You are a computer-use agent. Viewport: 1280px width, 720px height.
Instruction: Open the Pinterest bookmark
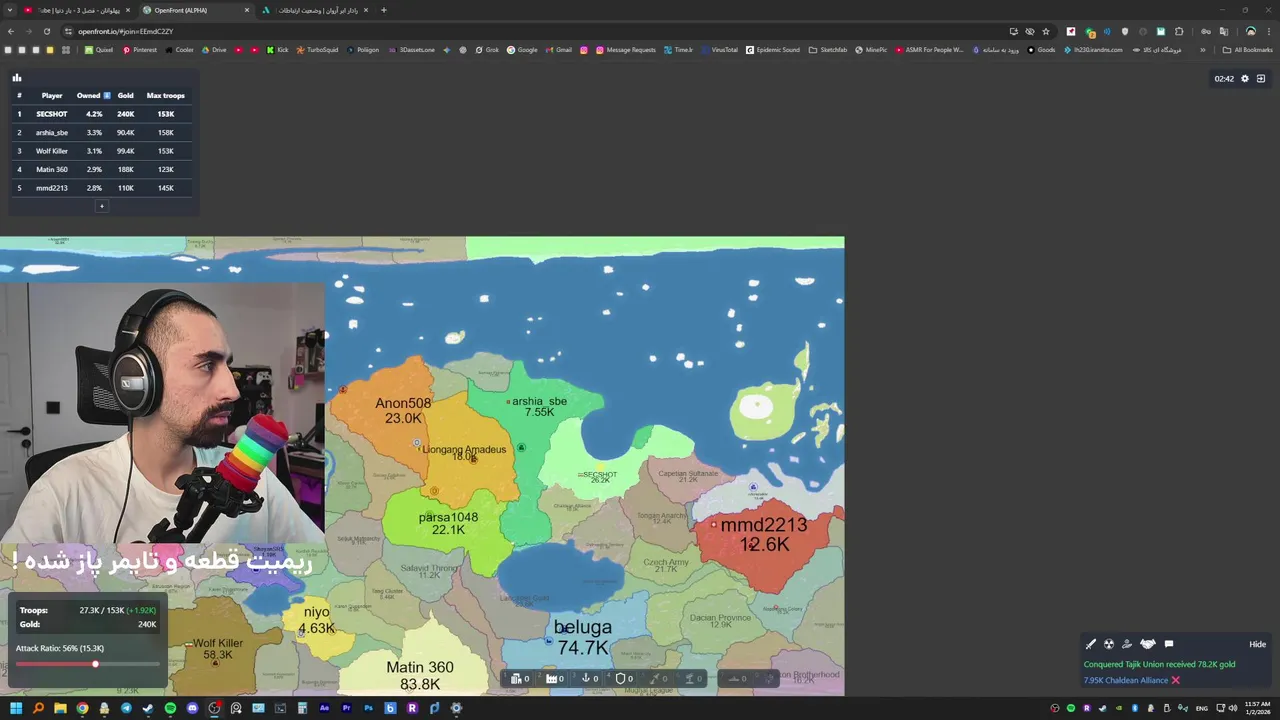[x=139, y=49]
